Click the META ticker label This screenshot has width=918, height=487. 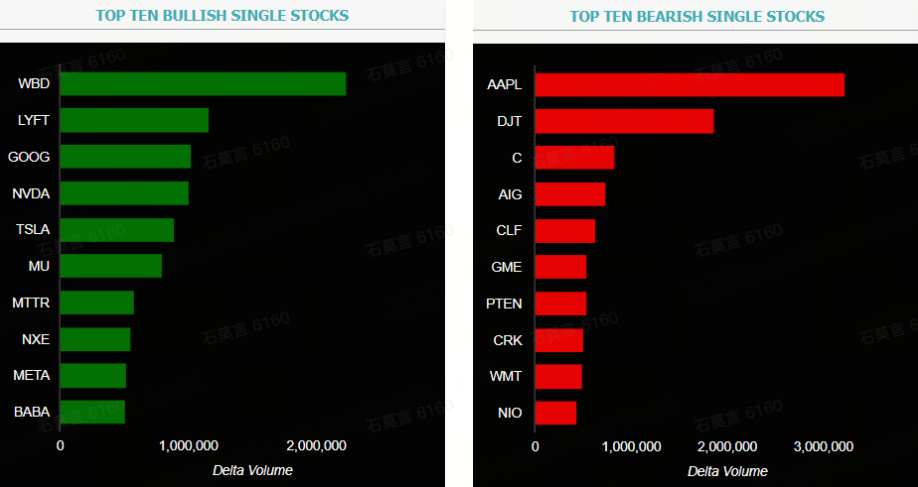32,375
